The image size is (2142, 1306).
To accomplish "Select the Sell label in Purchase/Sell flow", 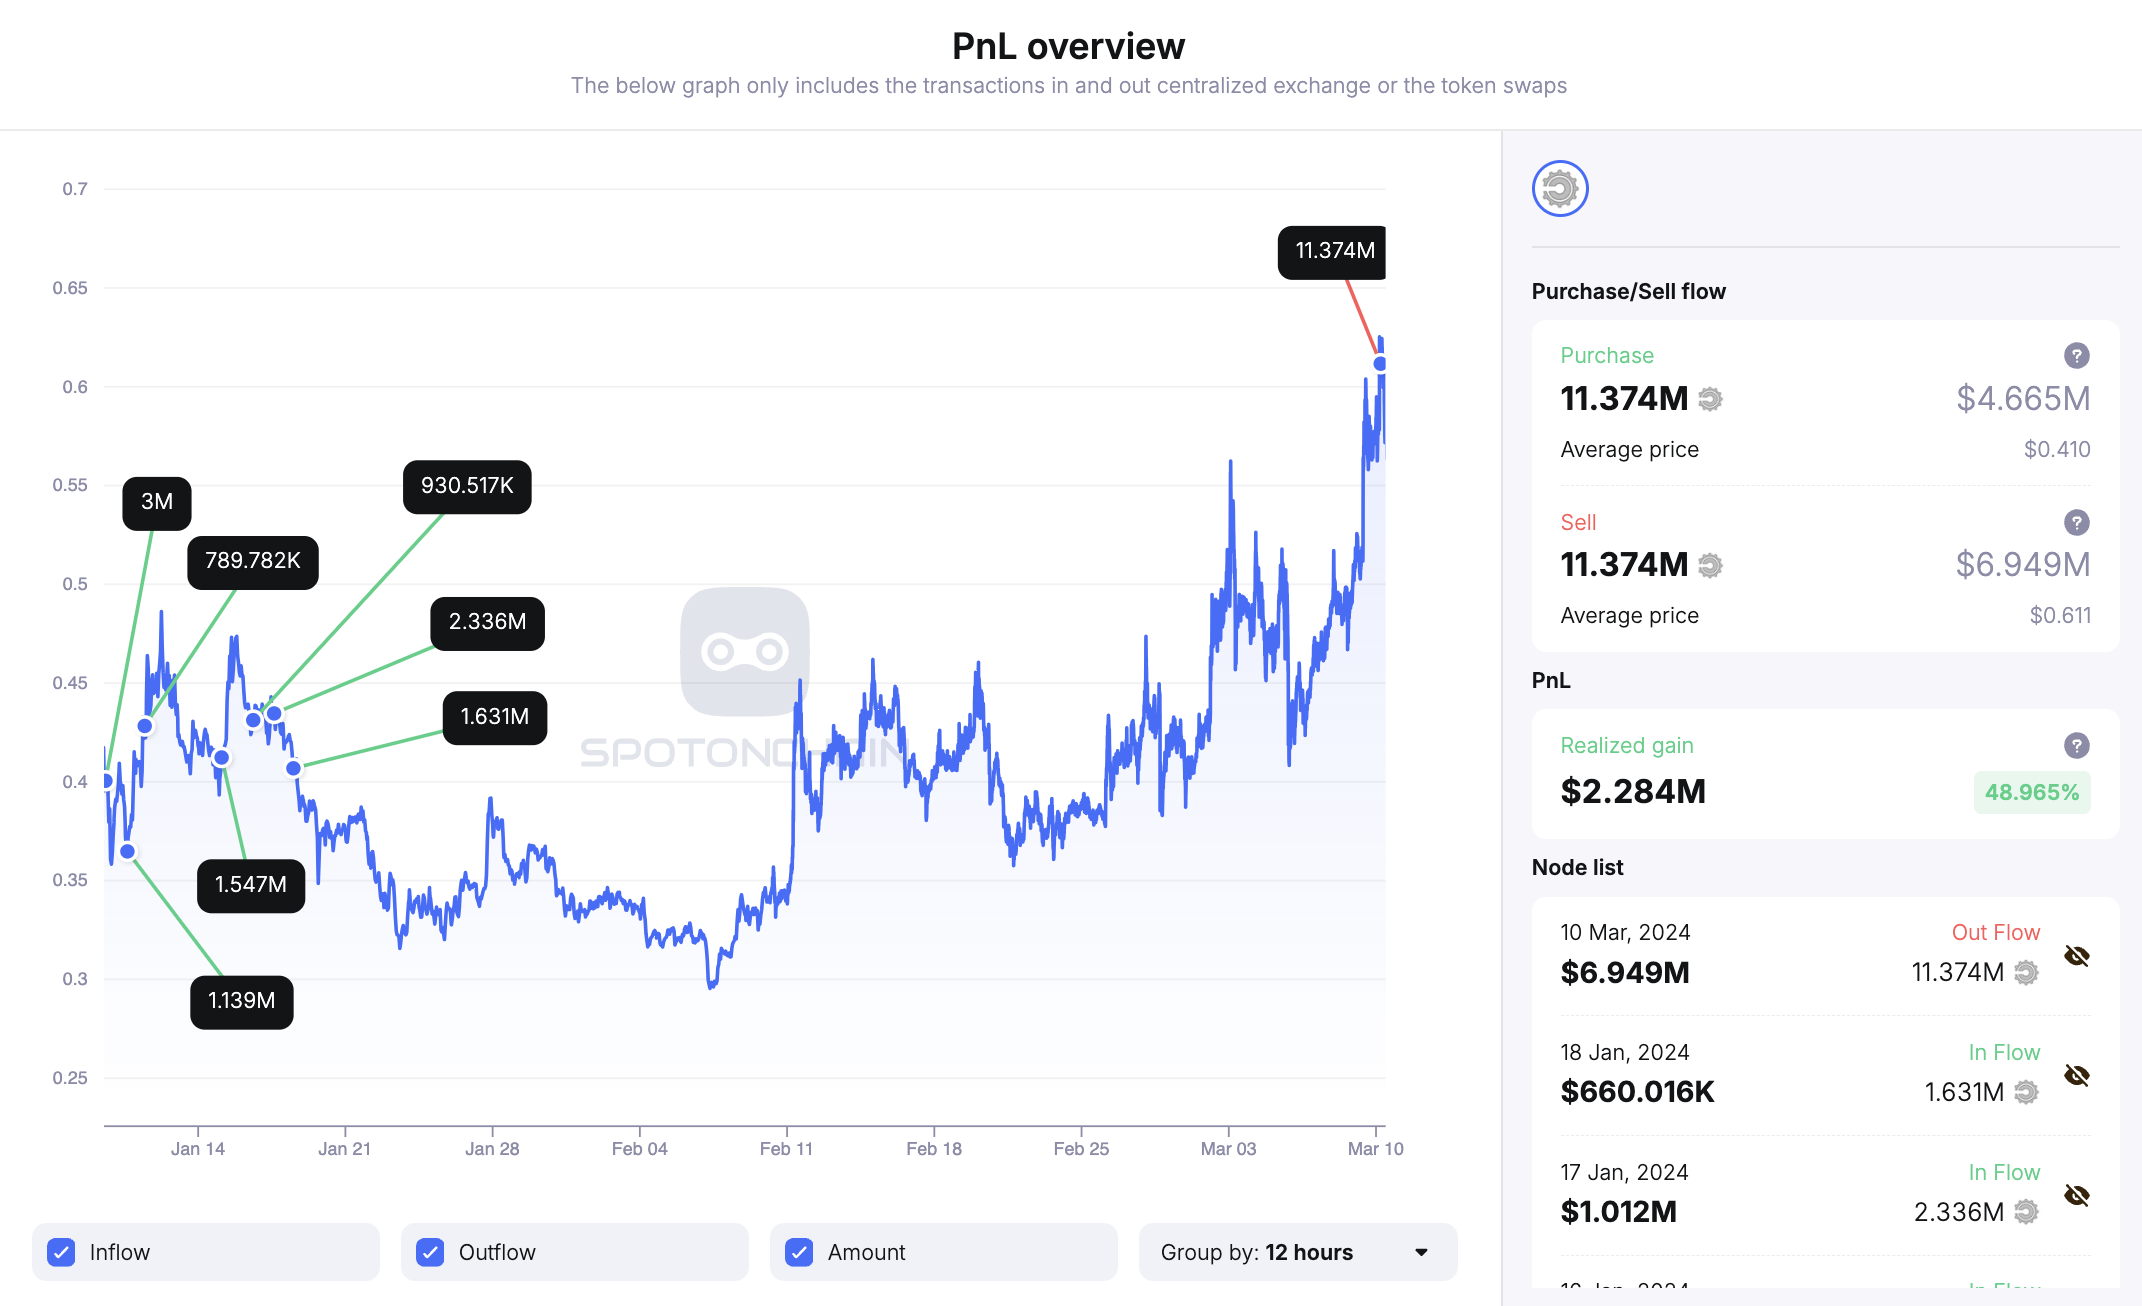I will [1578, 522].
